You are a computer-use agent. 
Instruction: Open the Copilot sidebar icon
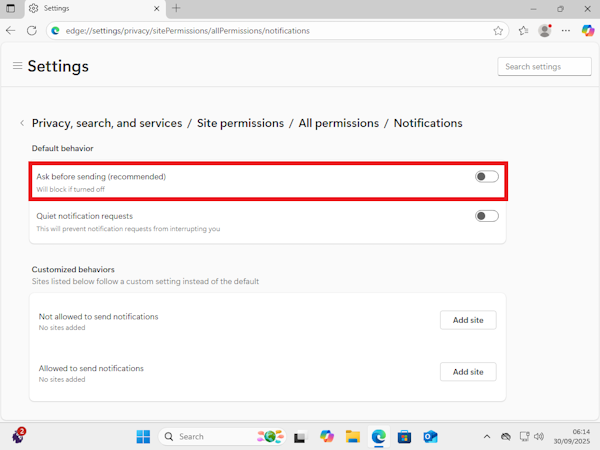pyautogui.click(x=588, y=31)
